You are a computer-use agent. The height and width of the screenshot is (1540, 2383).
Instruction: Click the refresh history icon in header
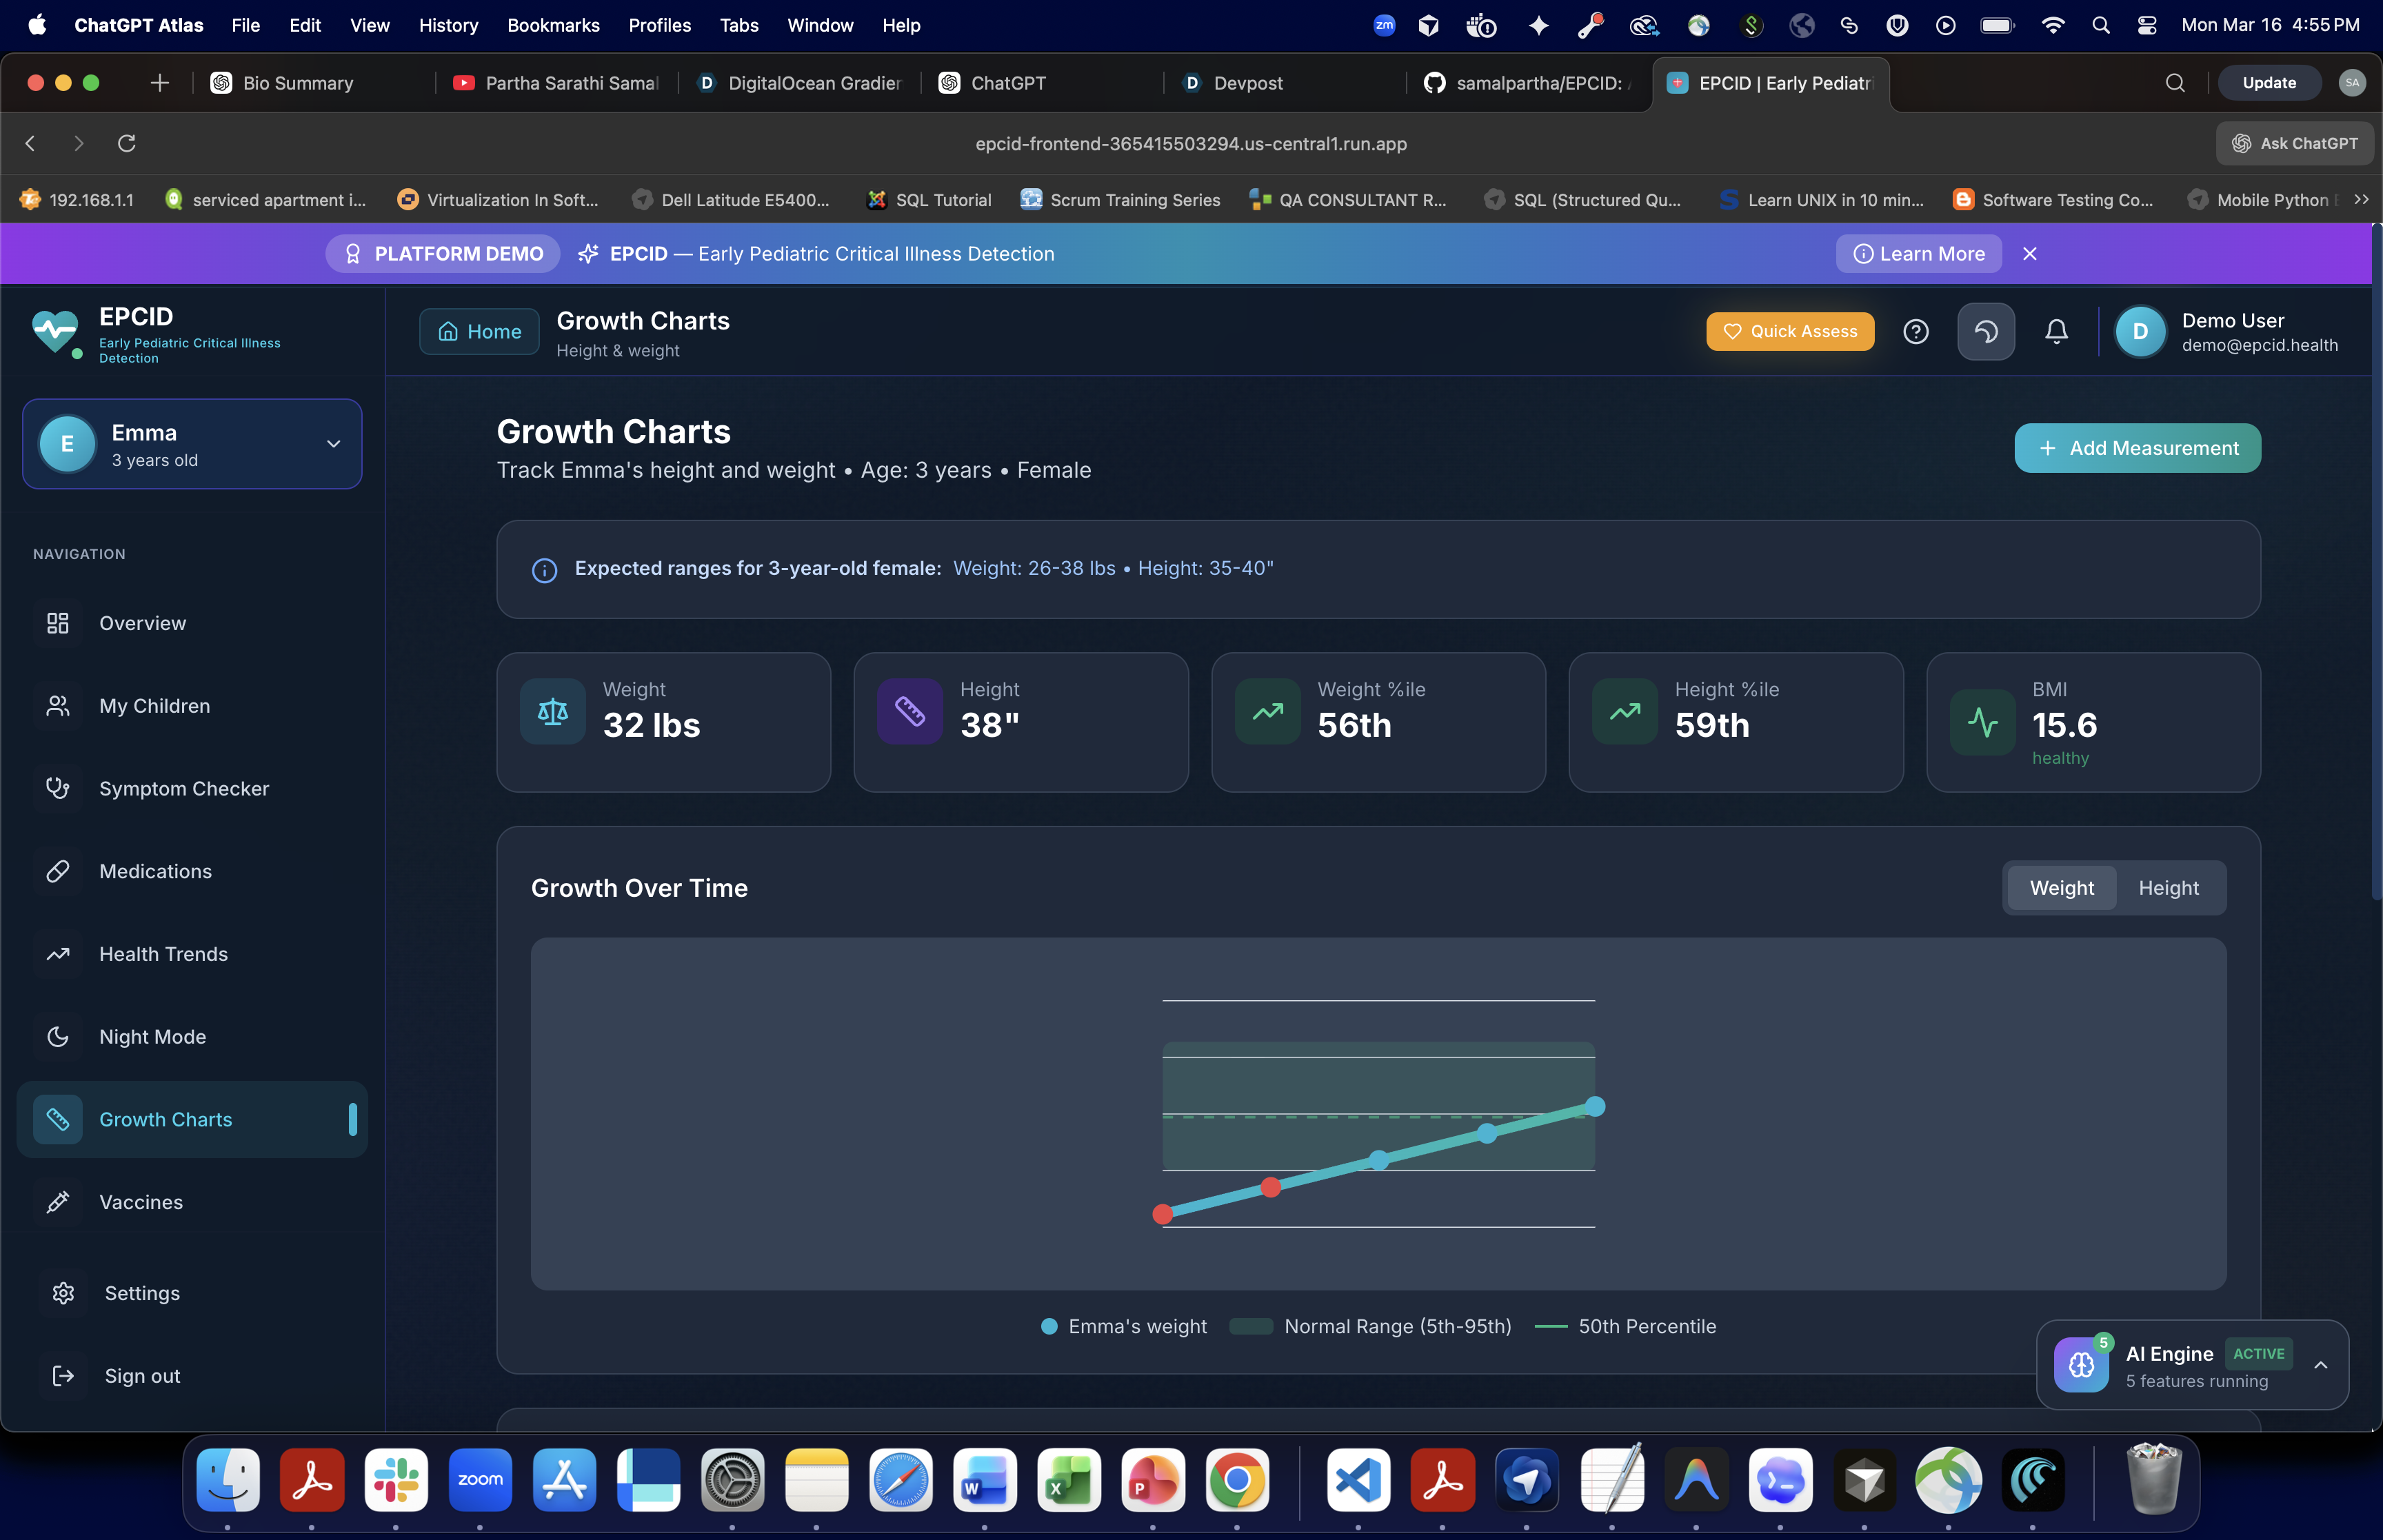coord(1985,331)
